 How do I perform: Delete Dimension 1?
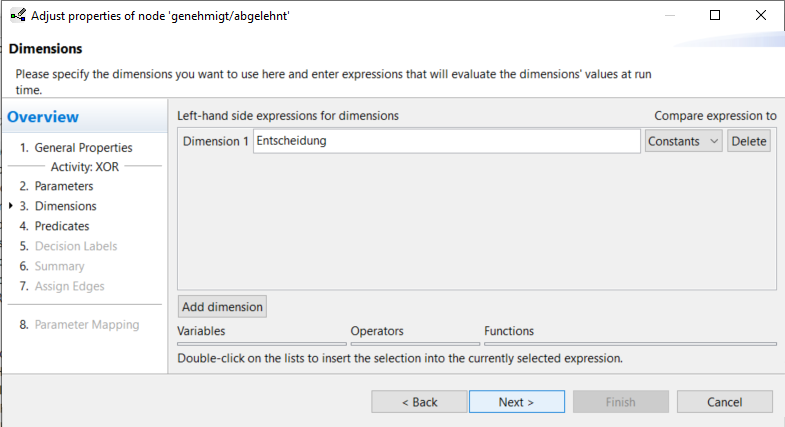748,142
